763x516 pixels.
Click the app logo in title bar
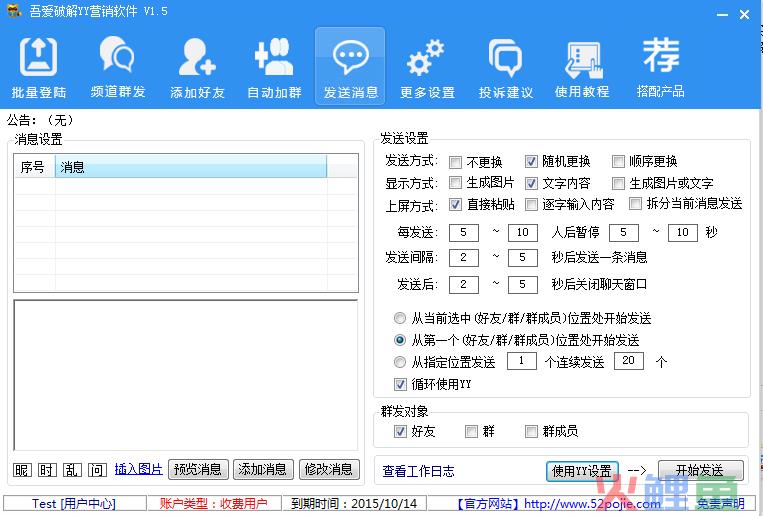coord(14,10)
